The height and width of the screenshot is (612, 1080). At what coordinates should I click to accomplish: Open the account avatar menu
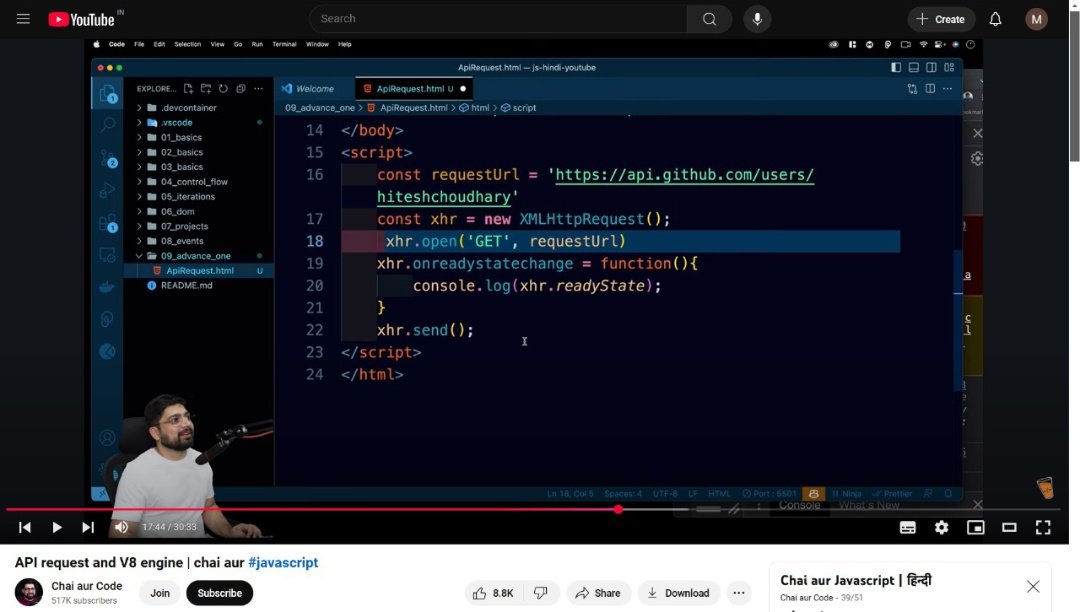tap(1036, 19)
